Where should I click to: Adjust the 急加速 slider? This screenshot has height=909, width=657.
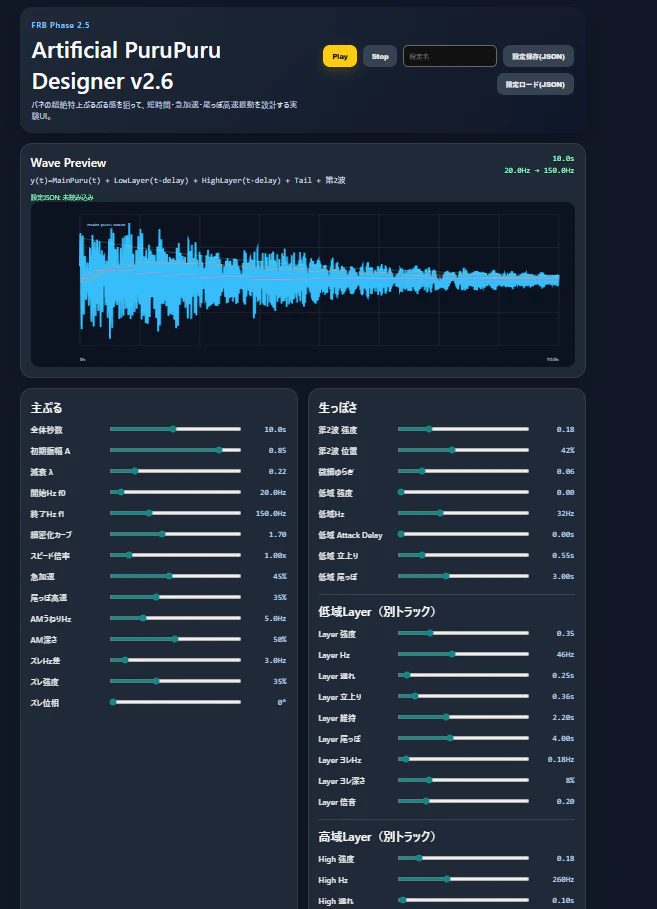(175, 576)
